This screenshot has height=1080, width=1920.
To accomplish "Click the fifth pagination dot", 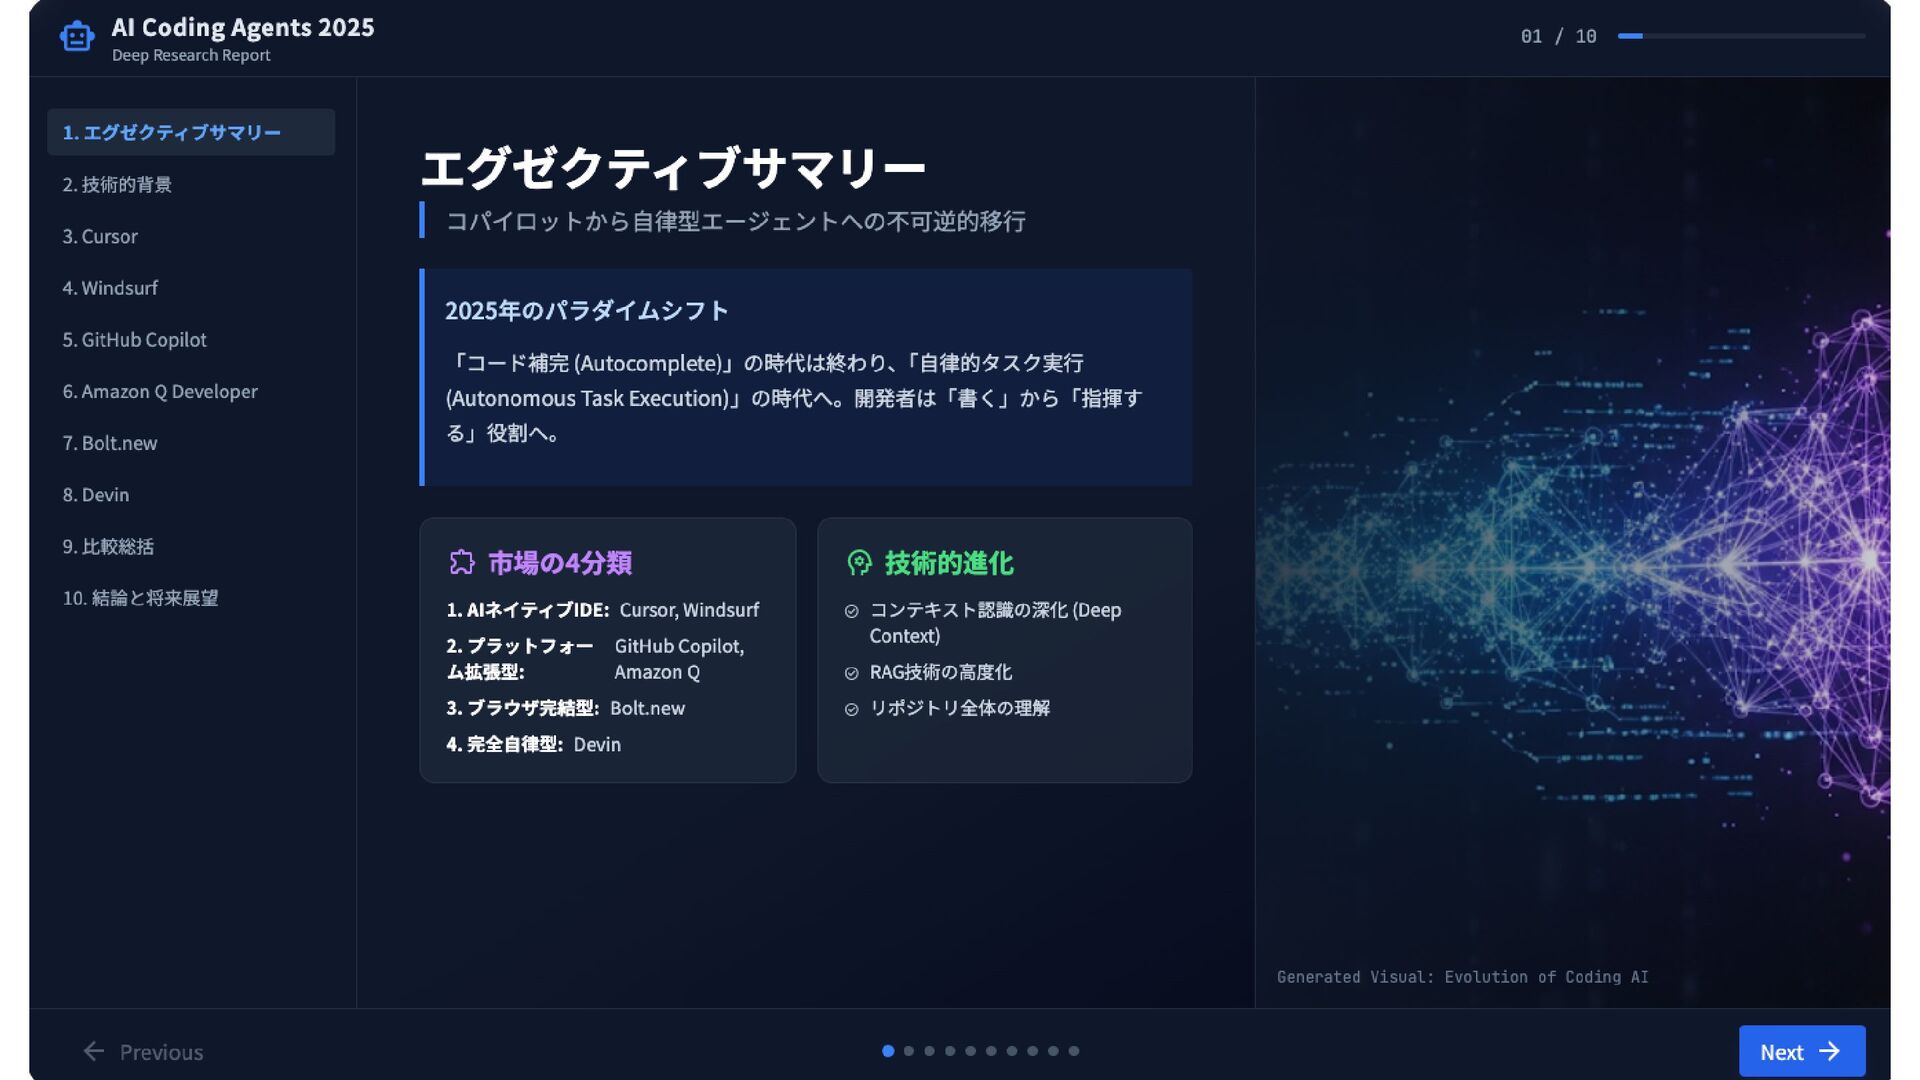I will click(x=971, y=1051).
